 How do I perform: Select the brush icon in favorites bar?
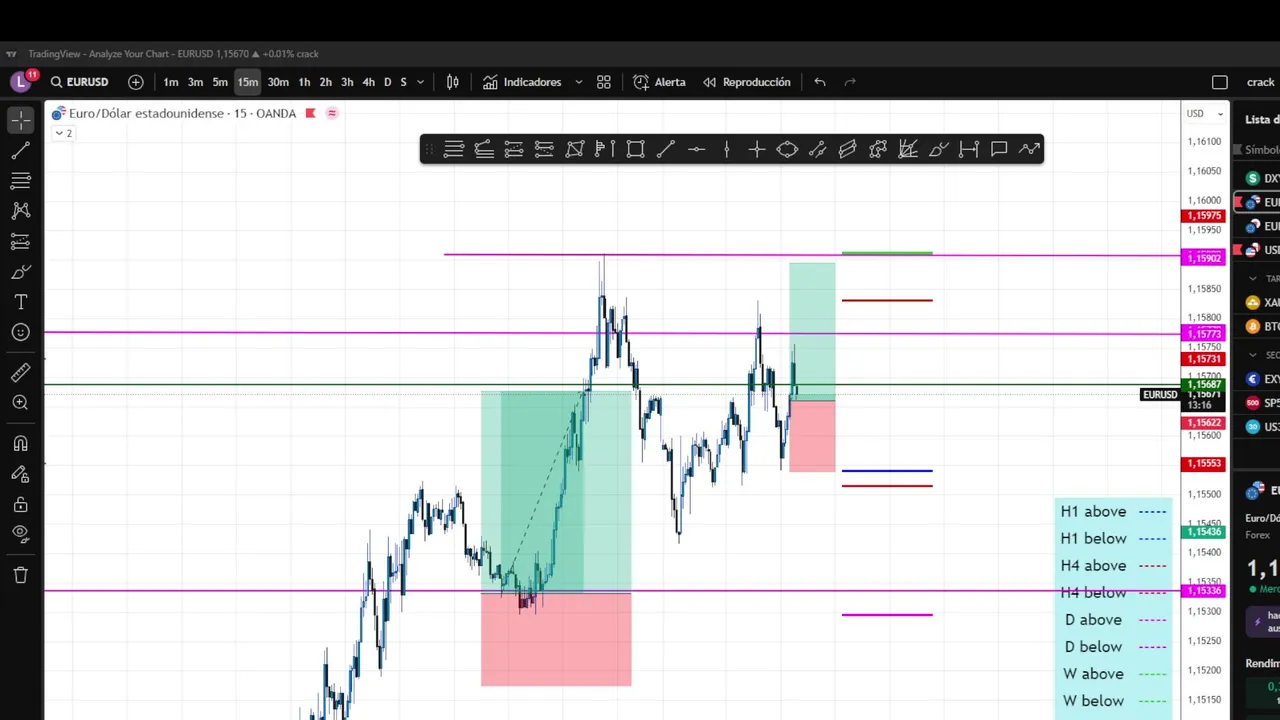point(938,149)
